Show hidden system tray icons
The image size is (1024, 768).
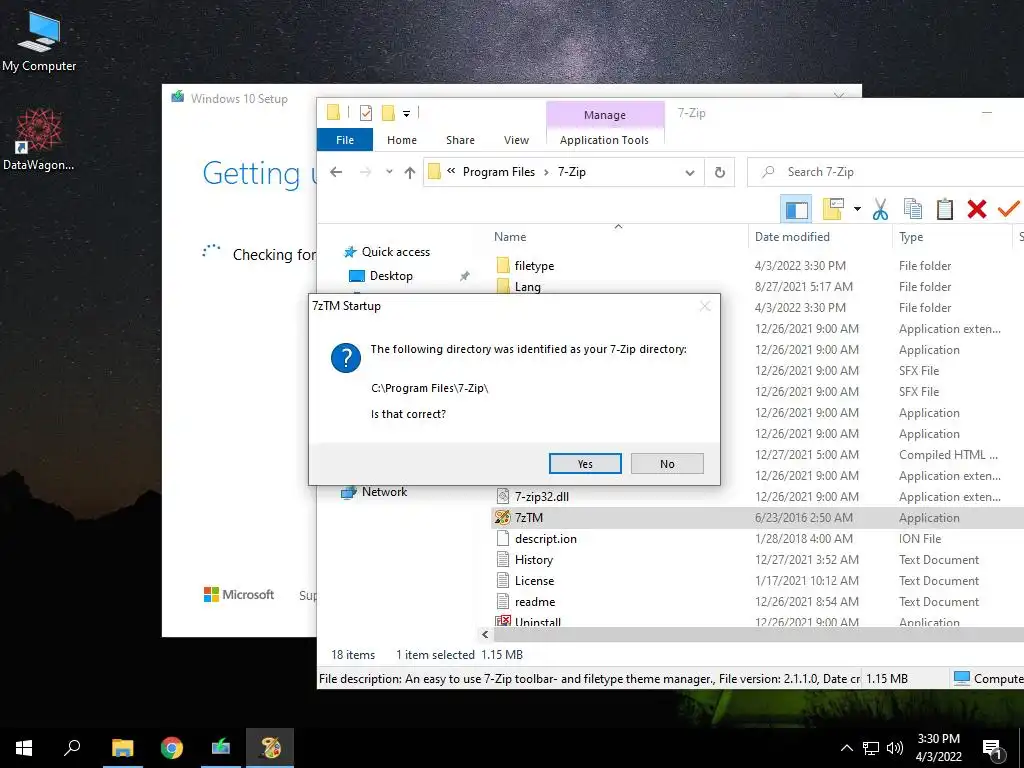click(x=846, y=748)
